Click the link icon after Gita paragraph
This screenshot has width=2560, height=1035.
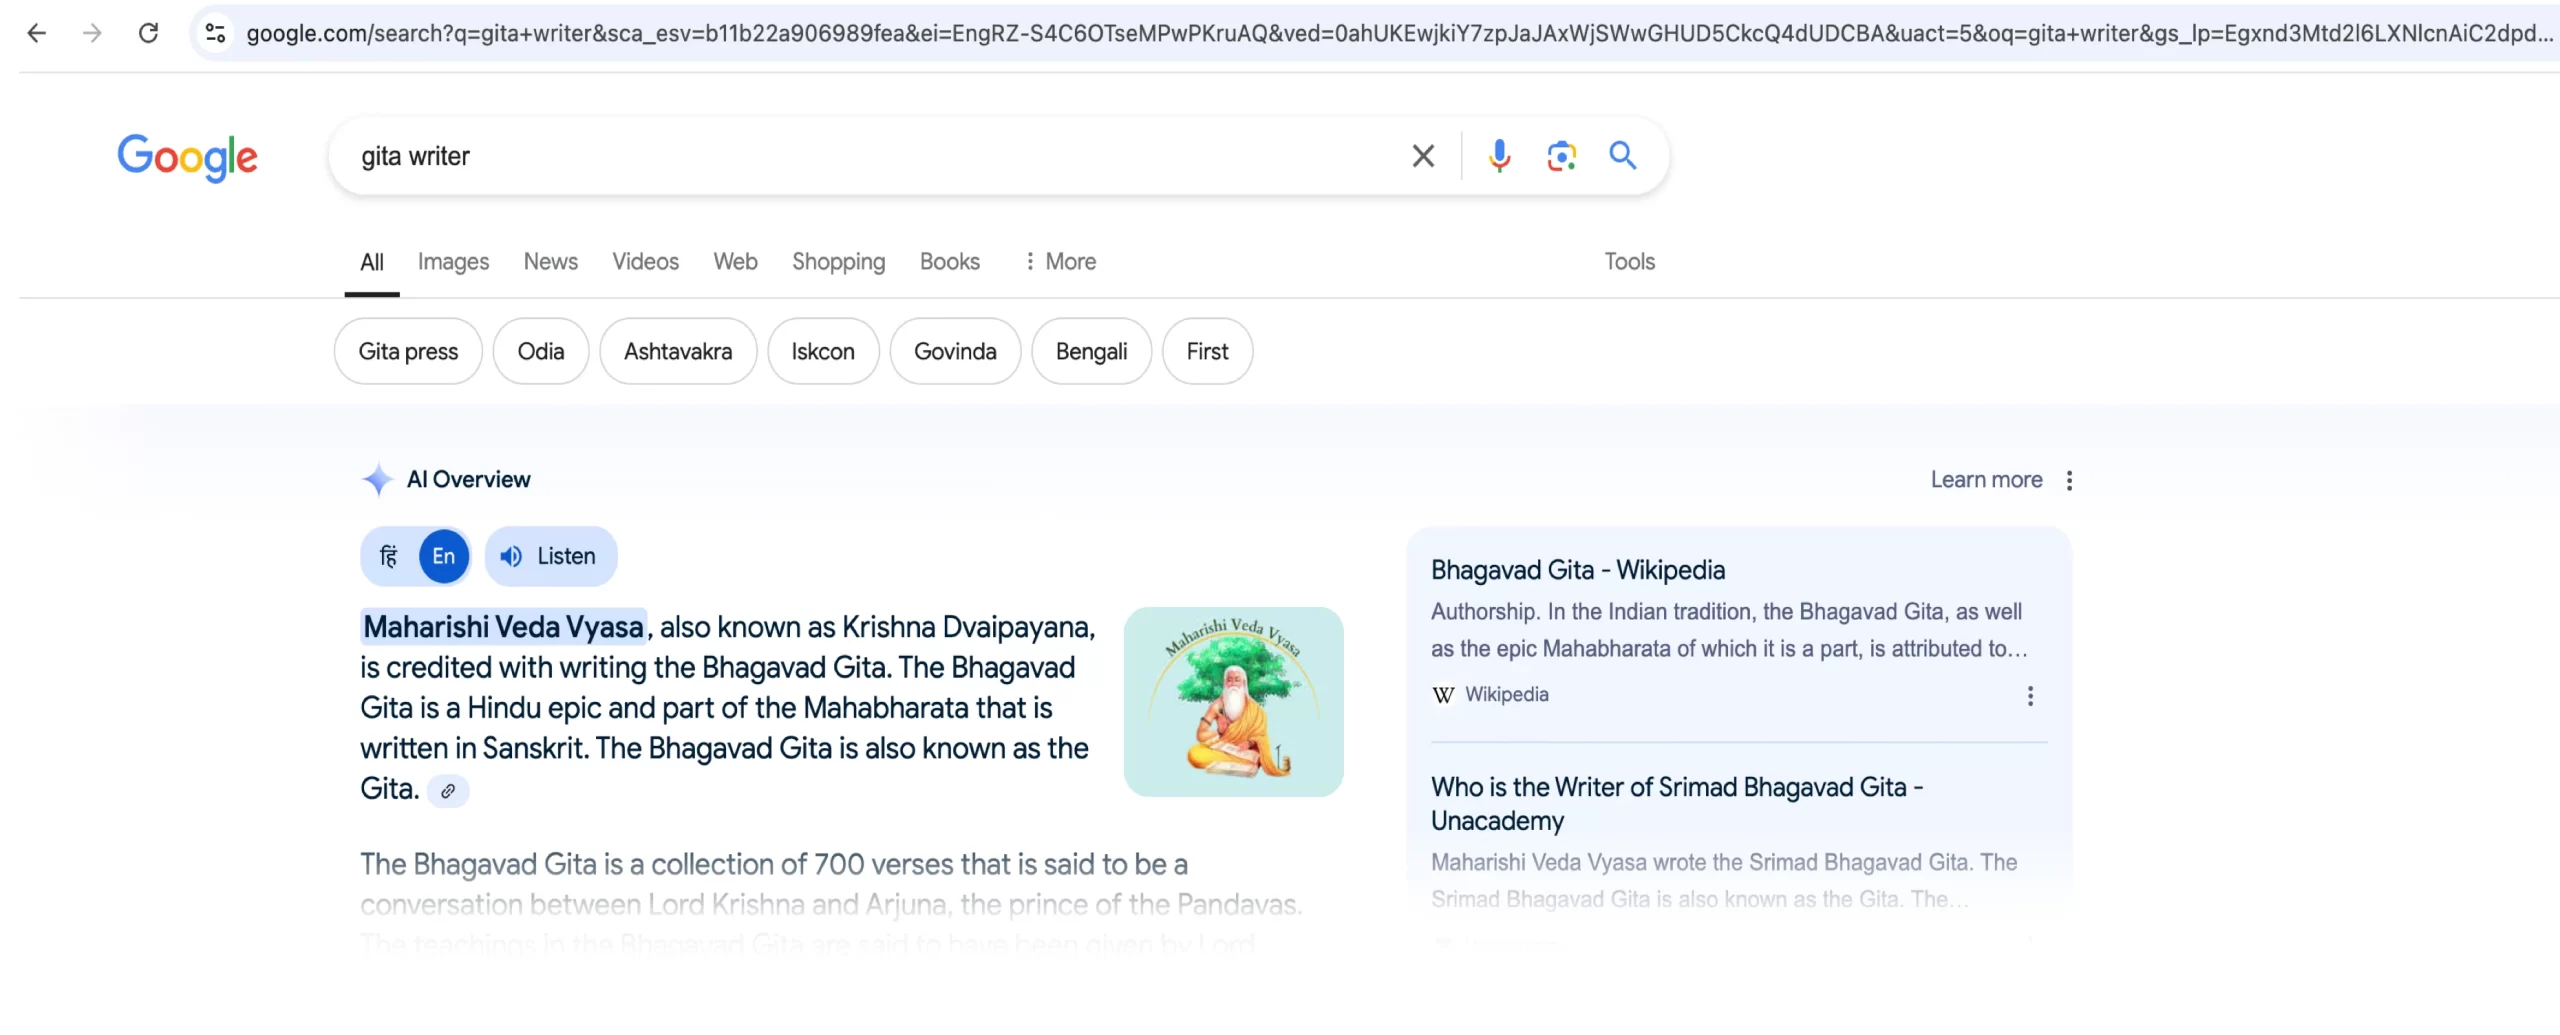point(448,791)
